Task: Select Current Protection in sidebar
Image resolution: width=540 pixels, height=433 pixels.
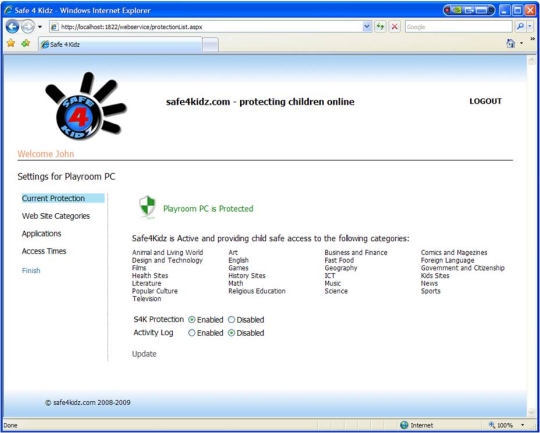Action: pos(63,198)
